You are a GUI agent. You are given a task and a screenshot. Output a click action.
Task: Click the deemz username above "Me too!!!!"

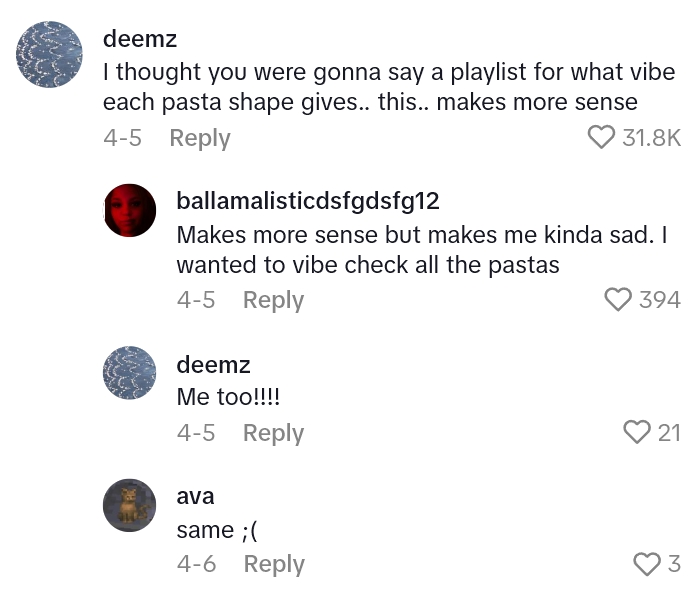coord(212,364)
